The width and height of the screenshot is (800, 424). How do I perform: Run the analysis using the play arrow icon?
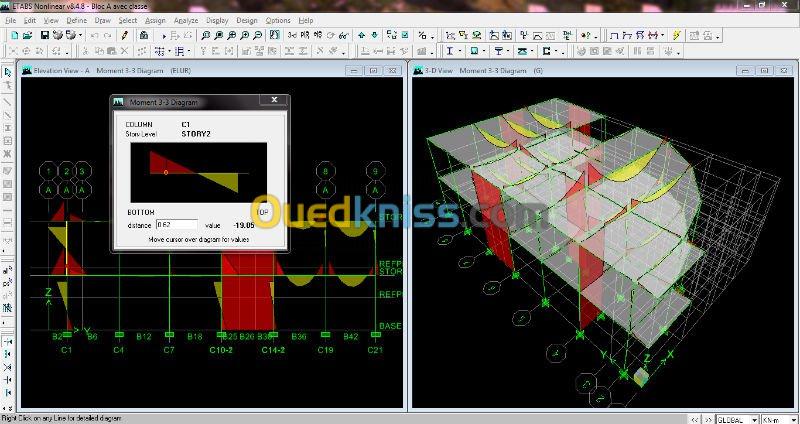pyautogui.click(x=164, y=36)
